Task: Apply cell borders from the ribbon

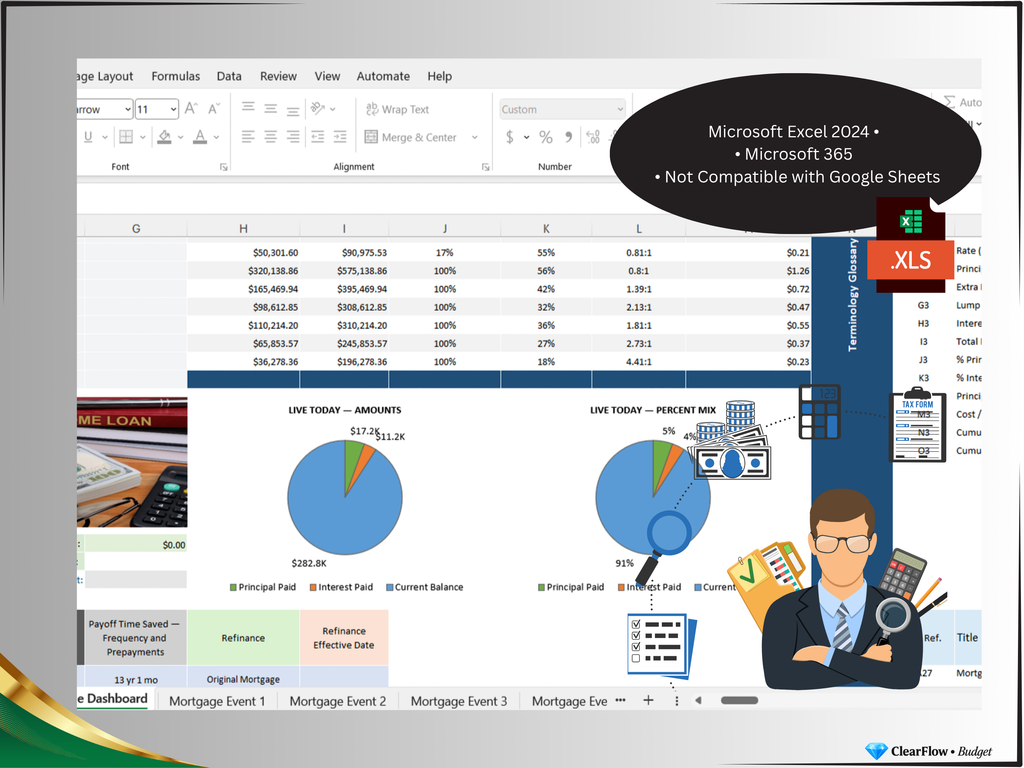Action: coord(126,136)
